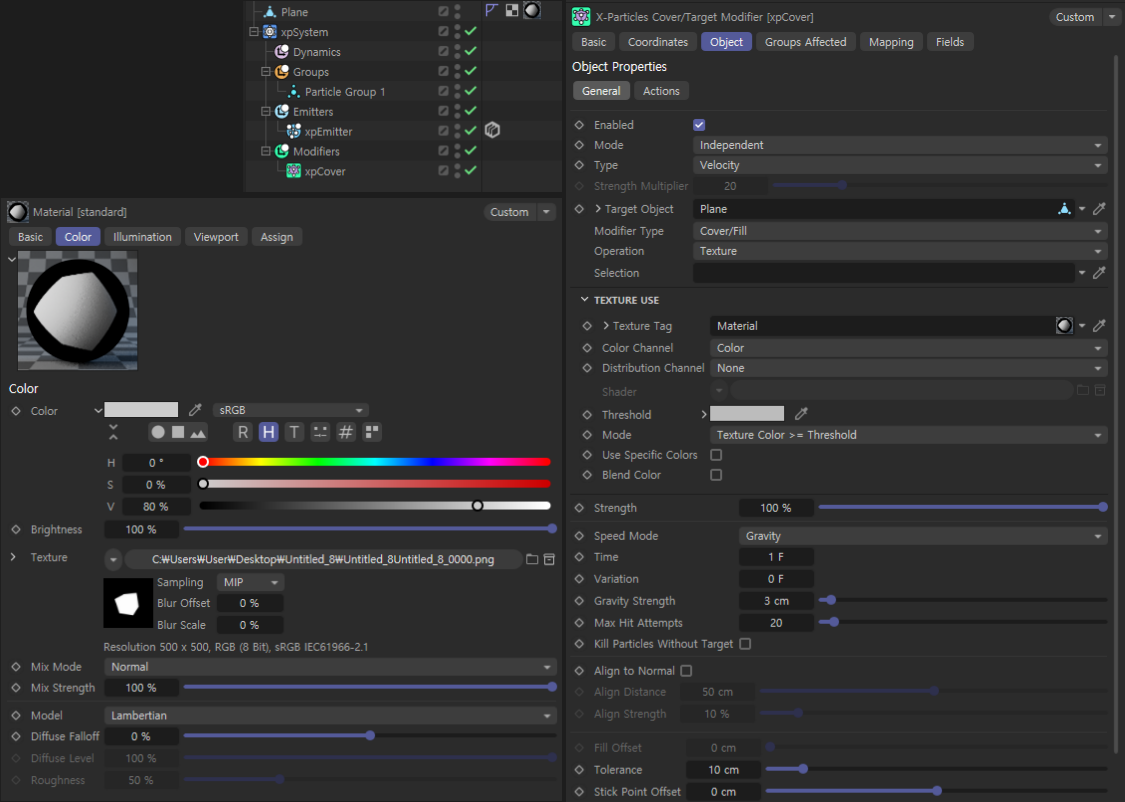Open the Operation dropdown showing Texture
The width and height of the screenshot is (1125, 802).
(899, 251)
